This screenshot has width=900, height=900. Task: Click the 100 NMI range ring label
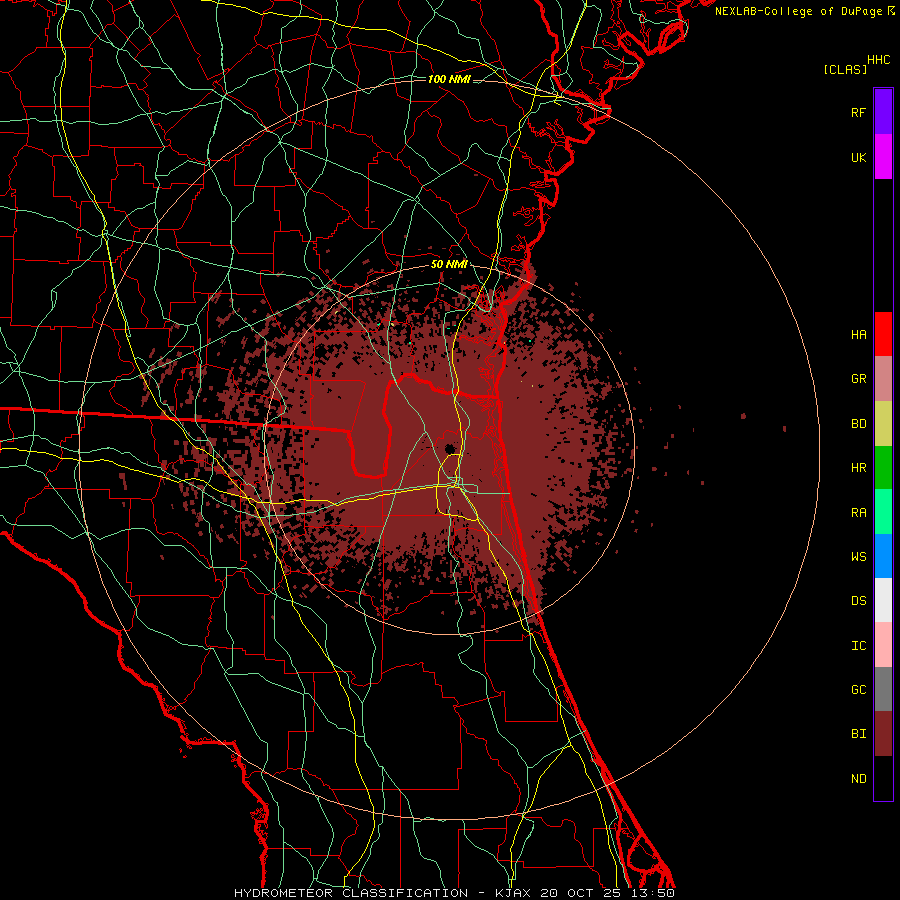[x=449, y=79]
